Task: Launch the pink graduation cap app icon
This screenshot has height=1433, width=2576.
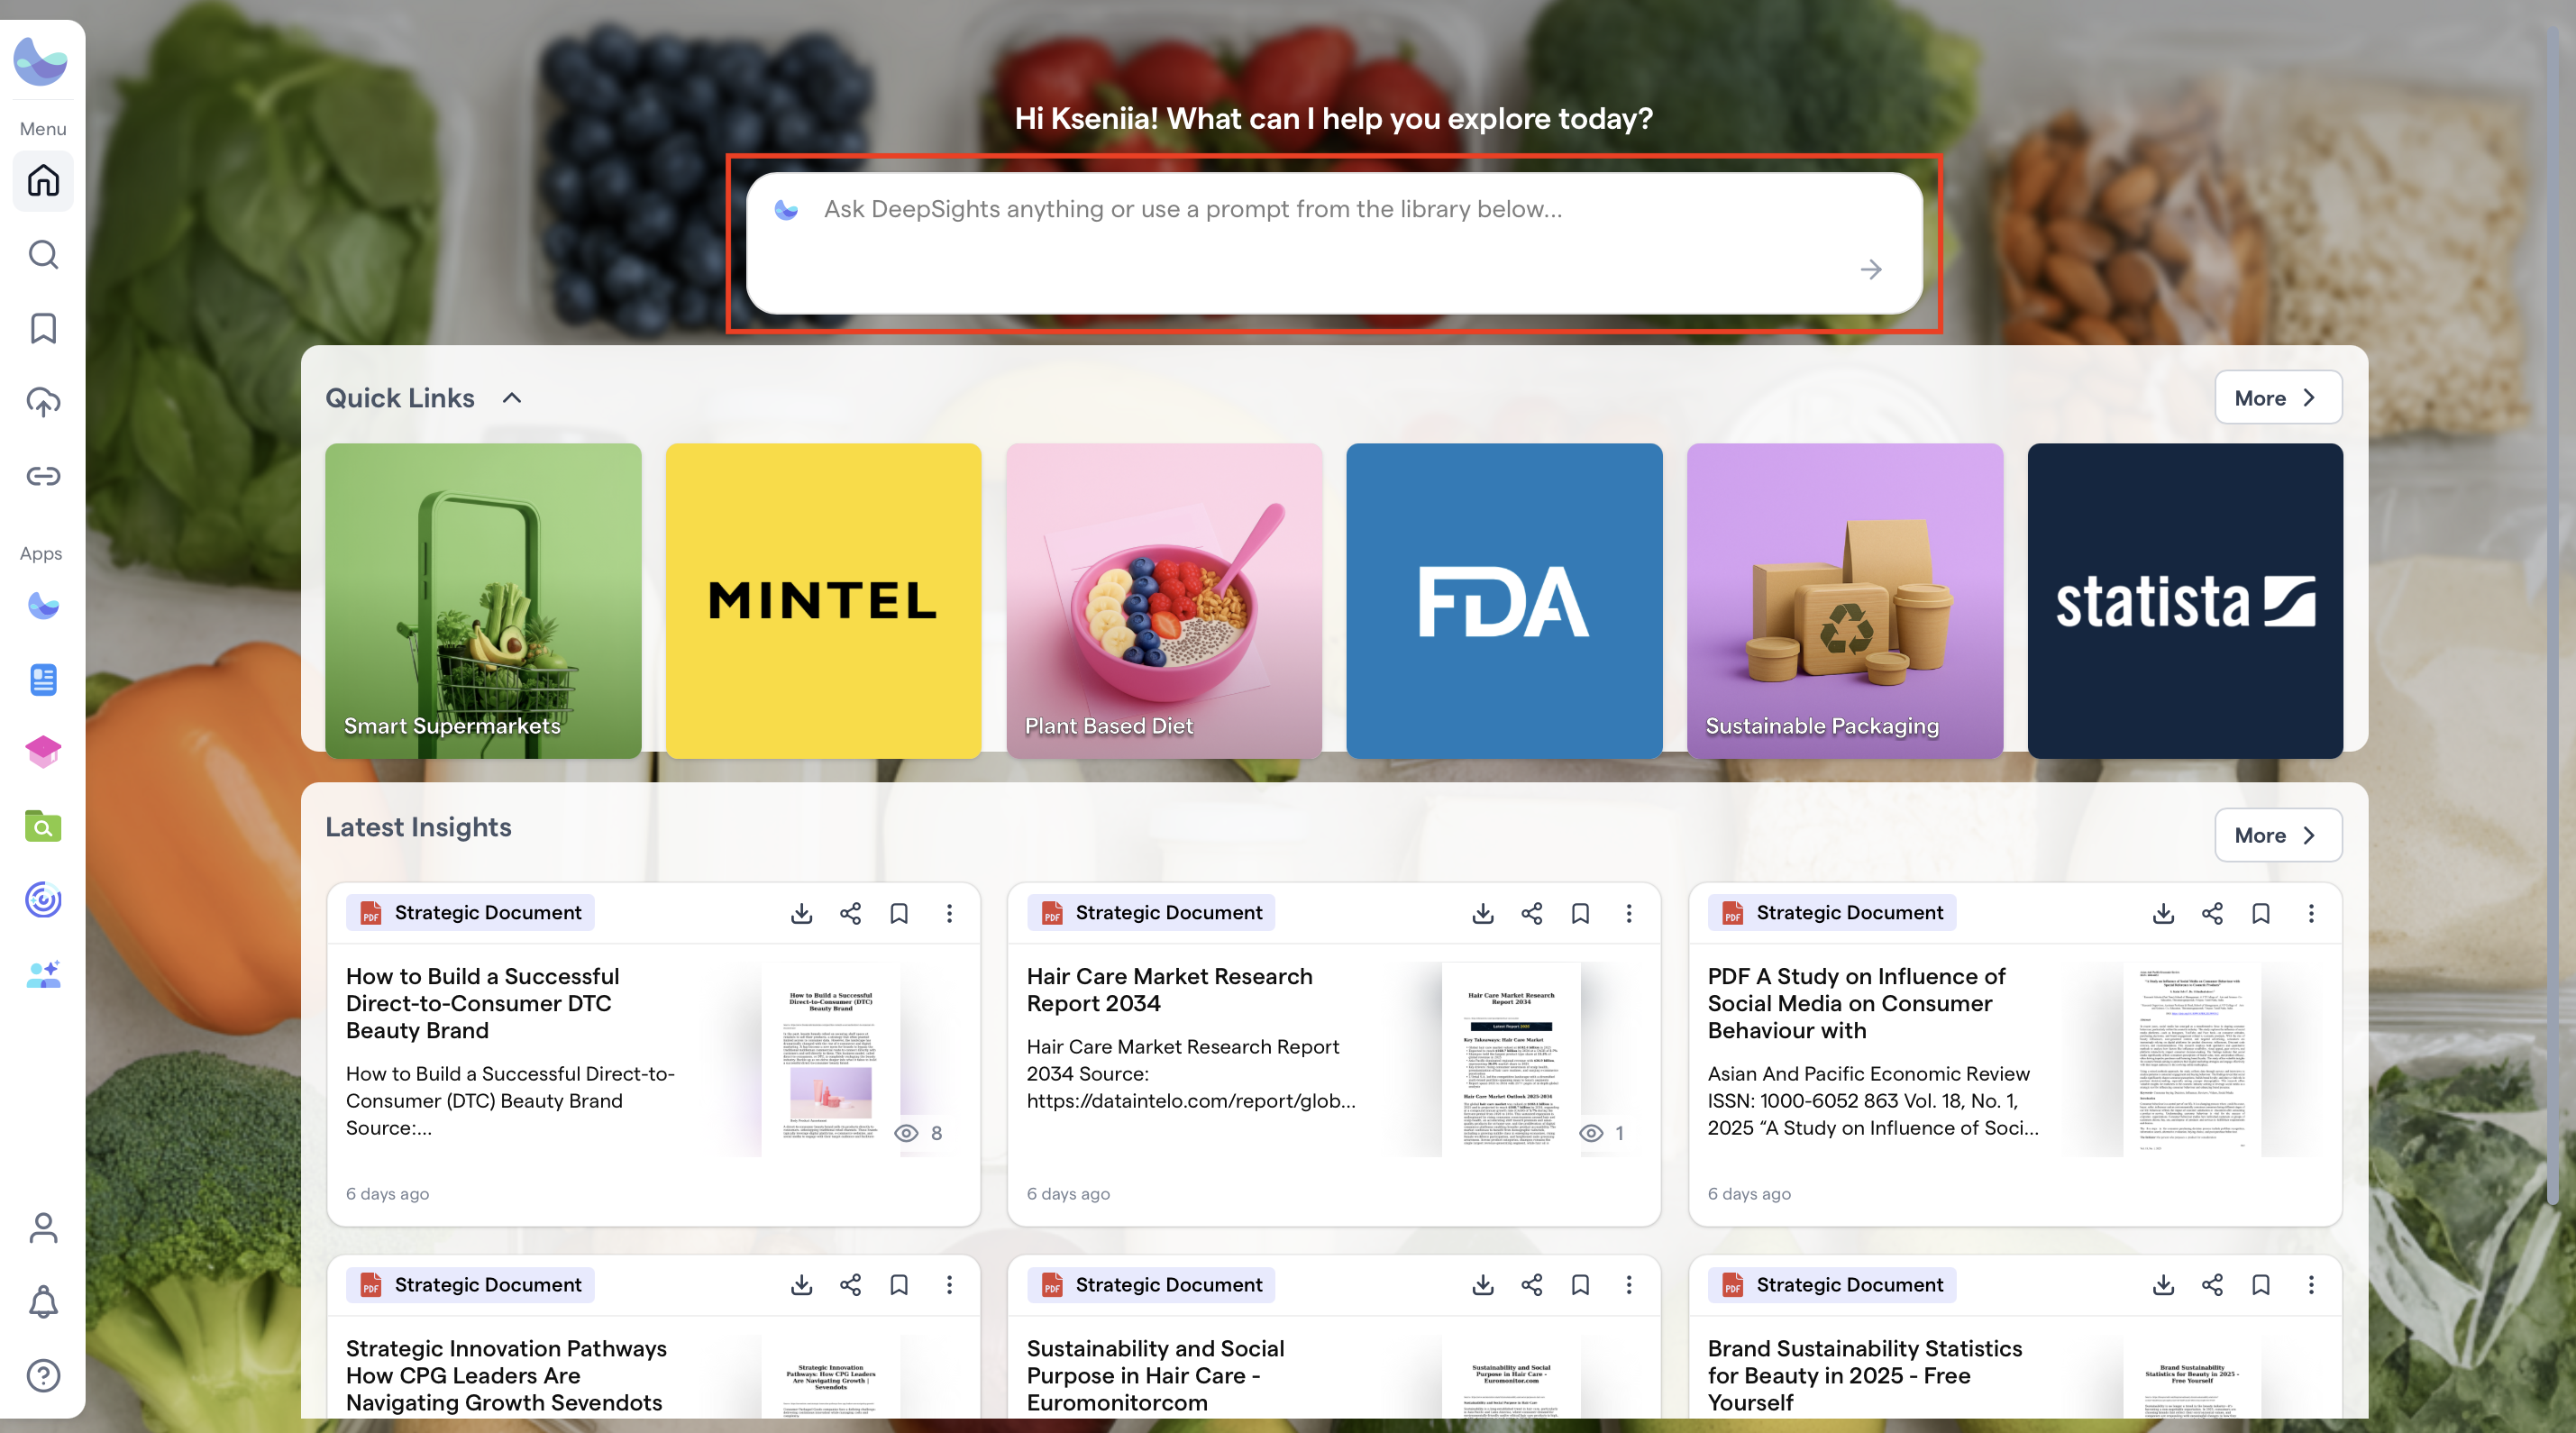Action: tap(43, 752)
